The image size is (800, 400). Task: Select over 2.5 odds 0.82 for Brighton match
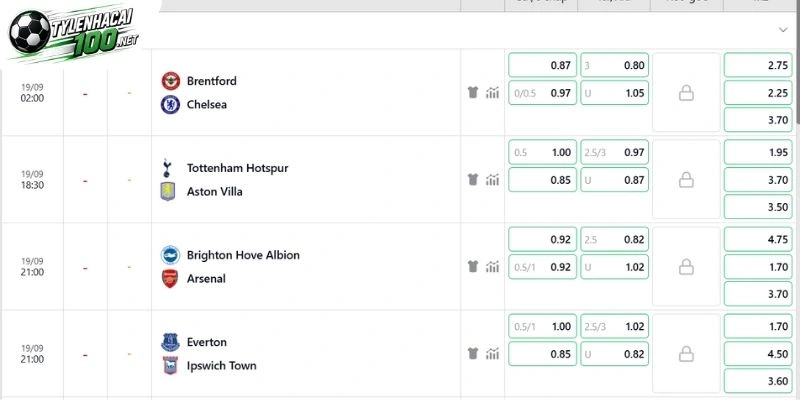click(x=615, y=239)
